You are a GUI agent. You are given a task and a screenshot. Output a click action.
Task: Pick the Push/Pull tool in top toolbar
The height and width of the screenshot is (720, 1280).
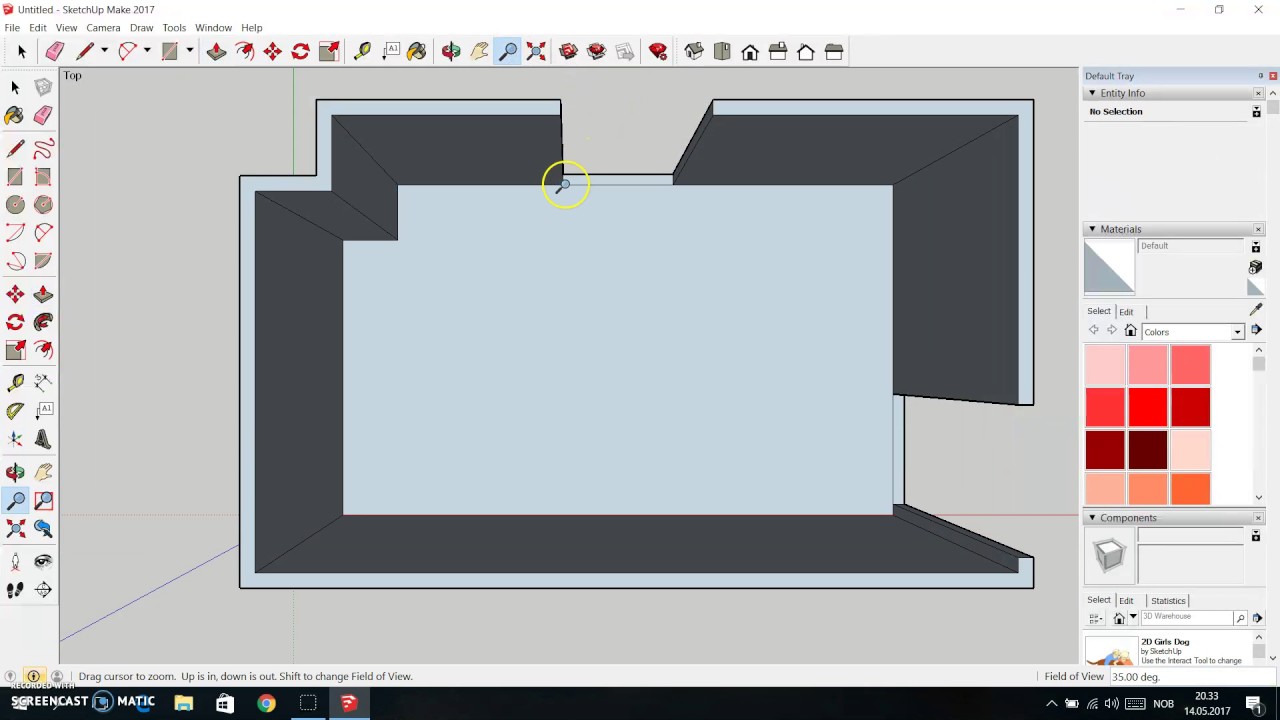click(216, 51)
